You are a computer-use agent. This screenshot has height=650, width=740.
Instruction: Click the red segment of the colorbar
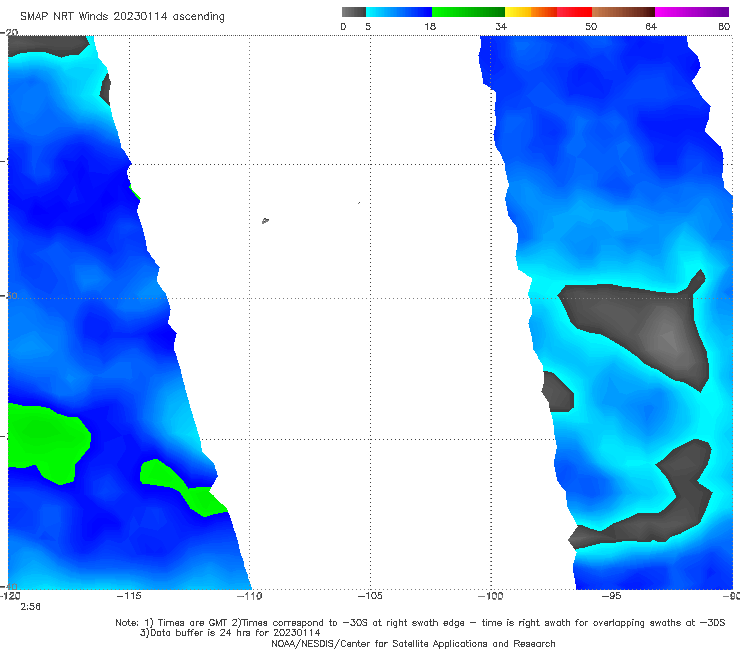(574, 12)
